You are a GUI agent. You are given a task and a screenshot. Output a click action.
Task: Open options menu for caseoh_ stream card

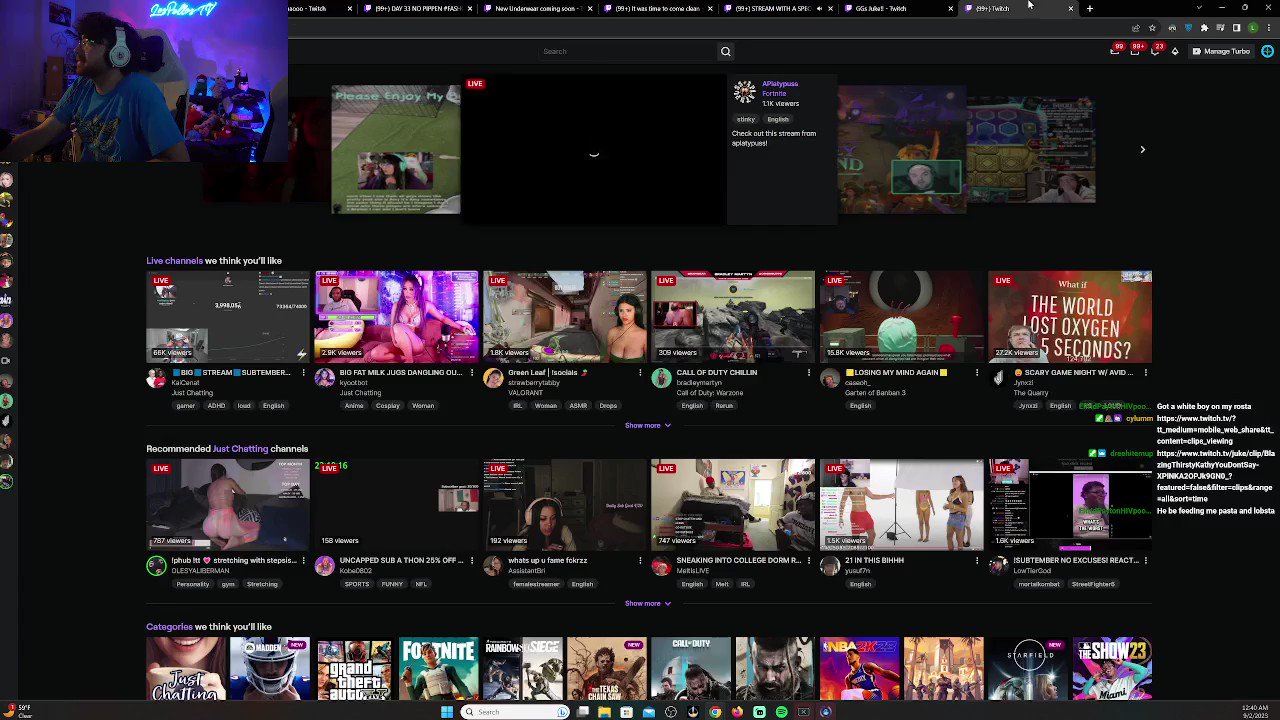[977, 372]
